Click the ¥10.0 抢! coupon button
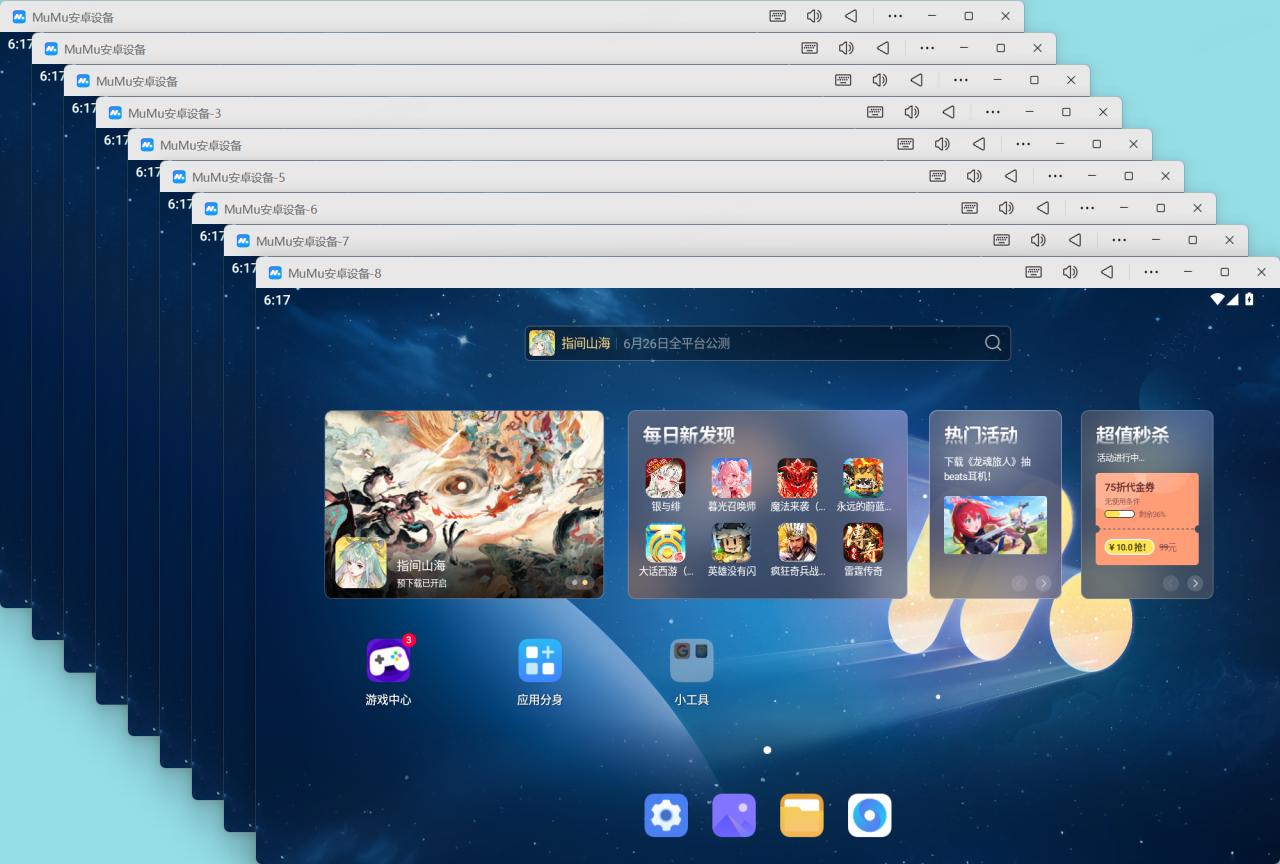Viewport: 1280px width, 864px height. [1129, 547]
